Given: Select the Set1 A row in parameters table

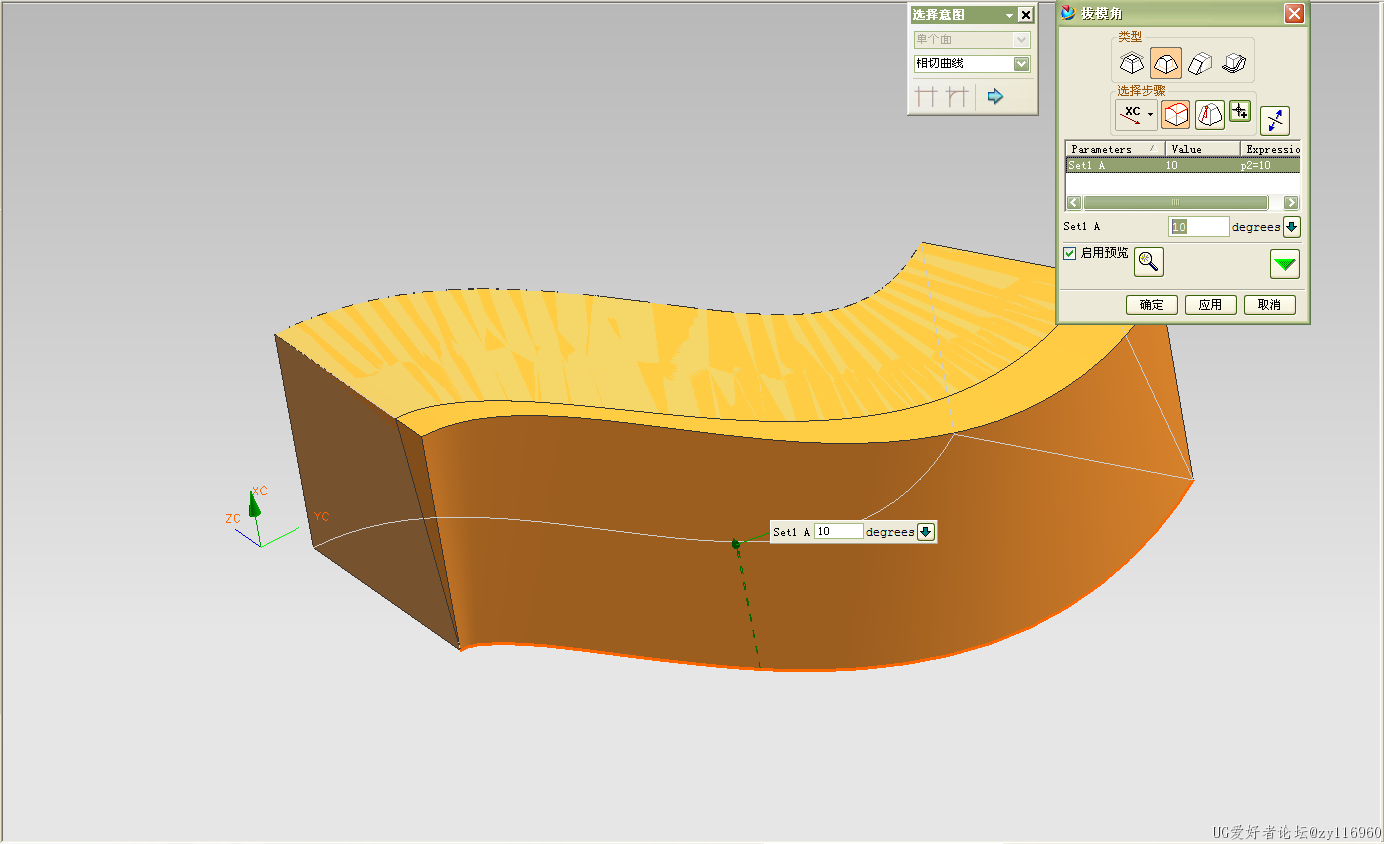Looking at the screenshot, I should coord(1183,165).
